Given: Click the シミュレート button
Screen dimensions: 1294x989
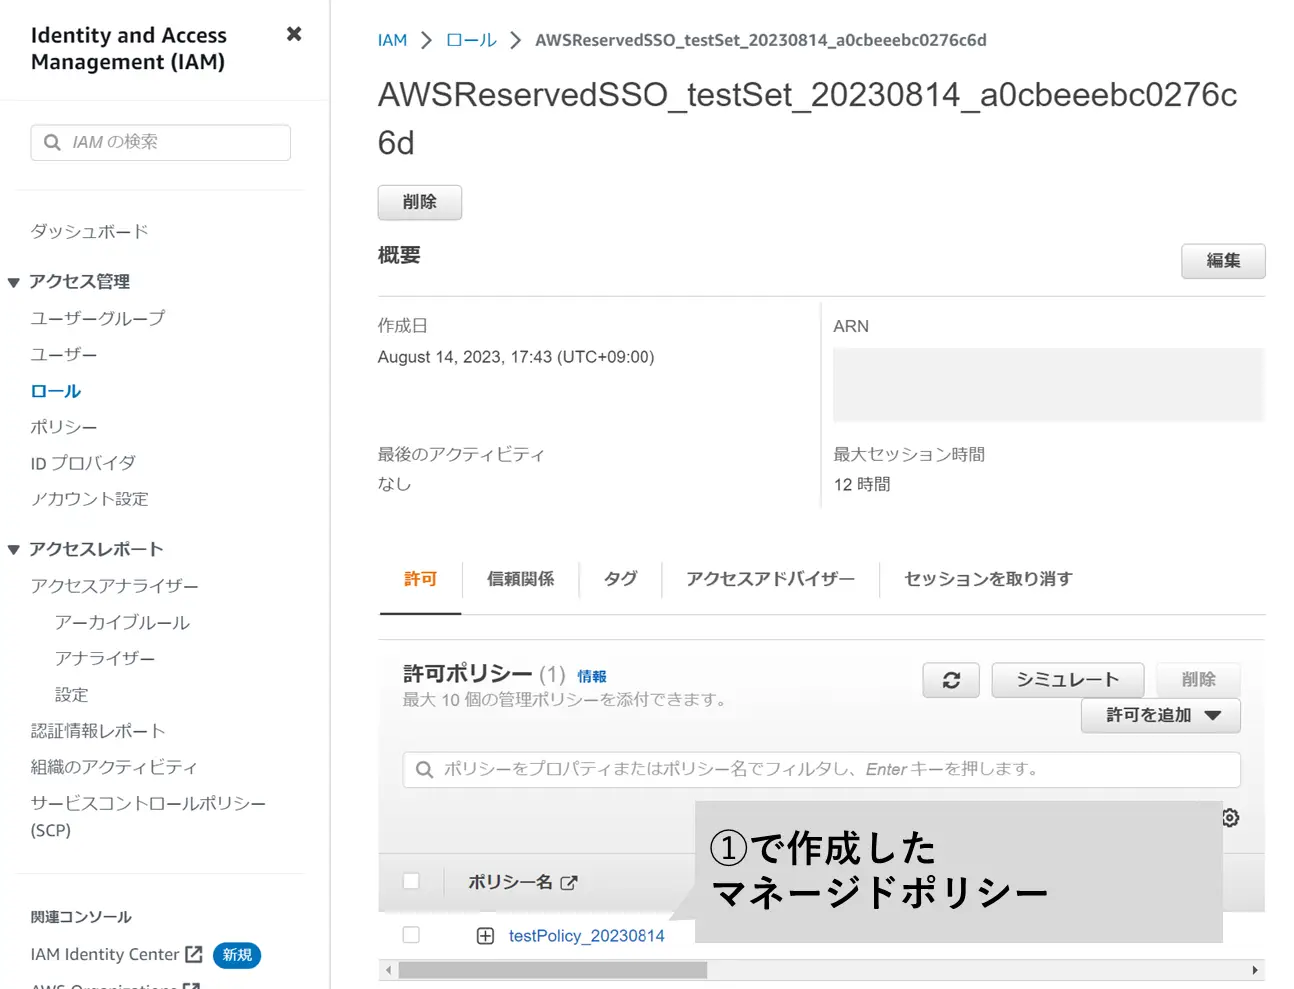Looking at the screenshot, I should [1068, 680].
